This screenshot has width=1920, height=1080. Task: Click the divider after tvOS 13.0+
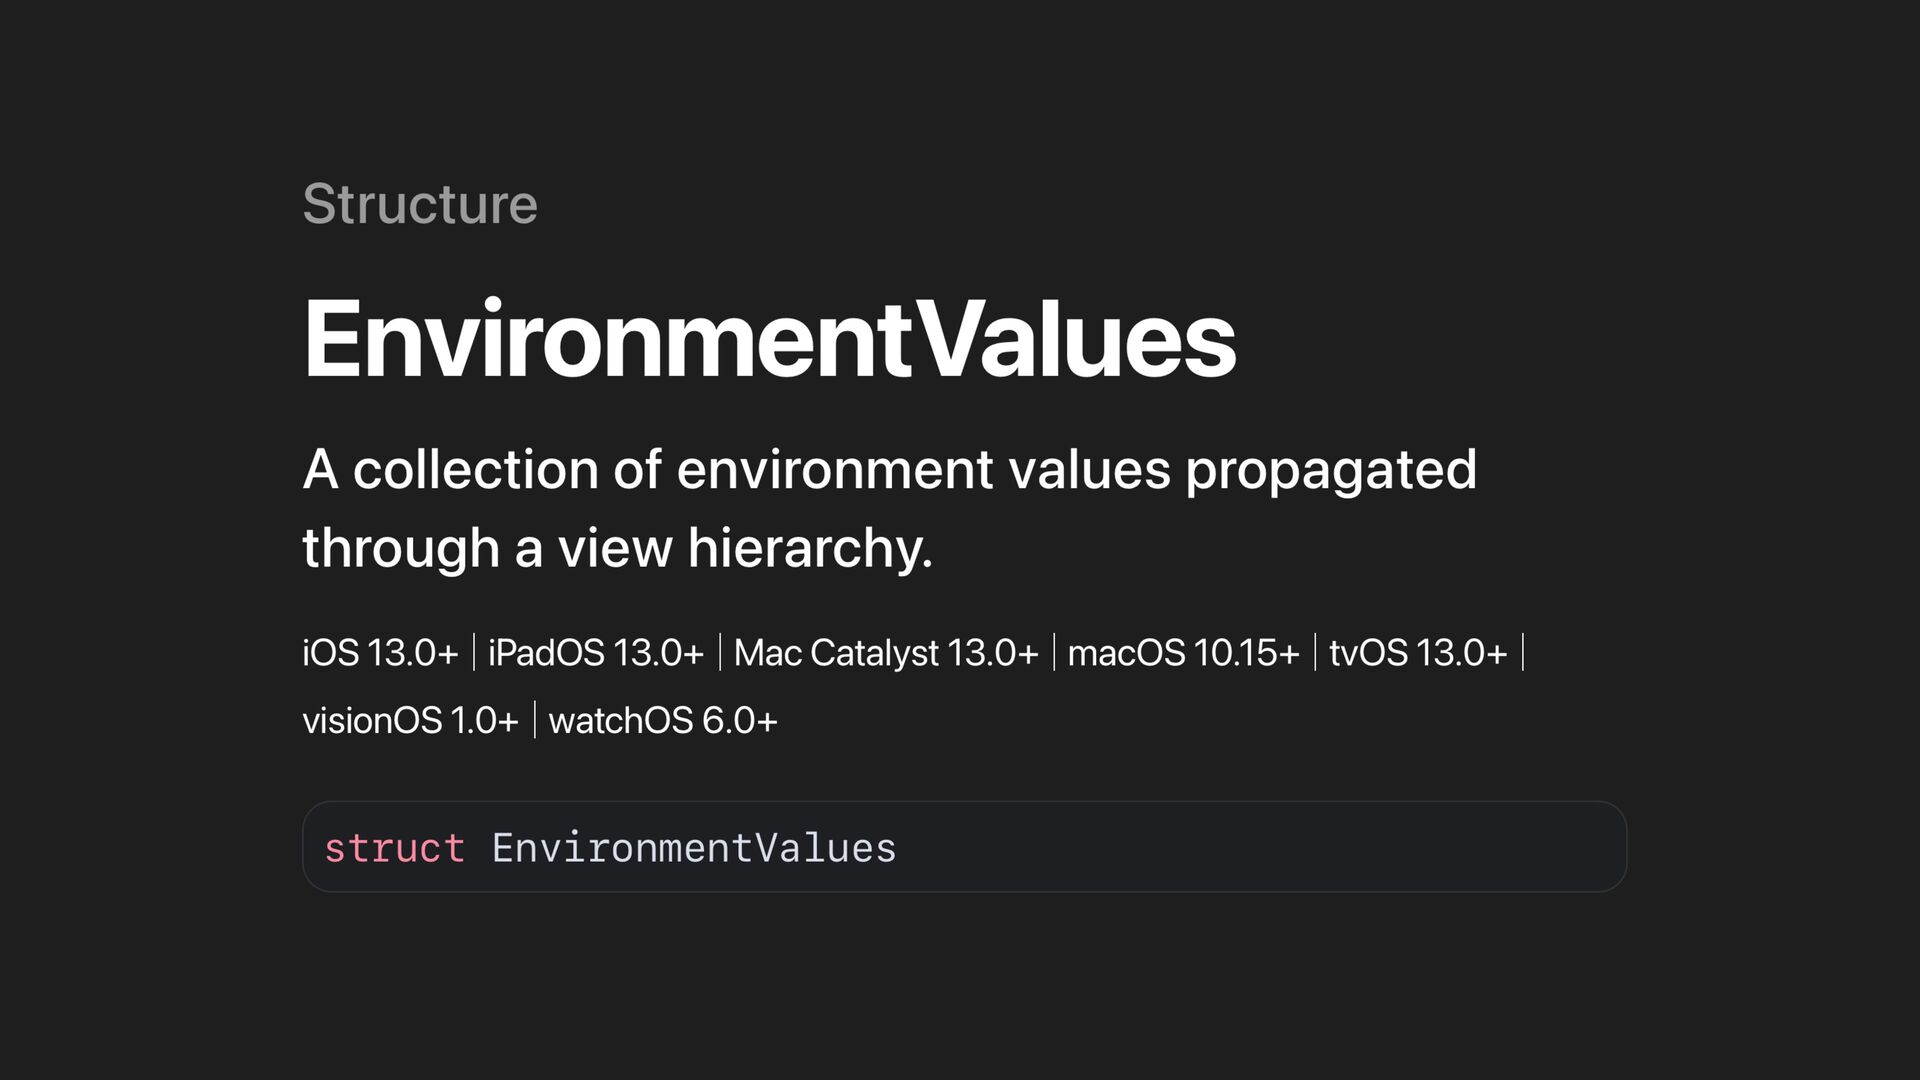pos(1523,652)
